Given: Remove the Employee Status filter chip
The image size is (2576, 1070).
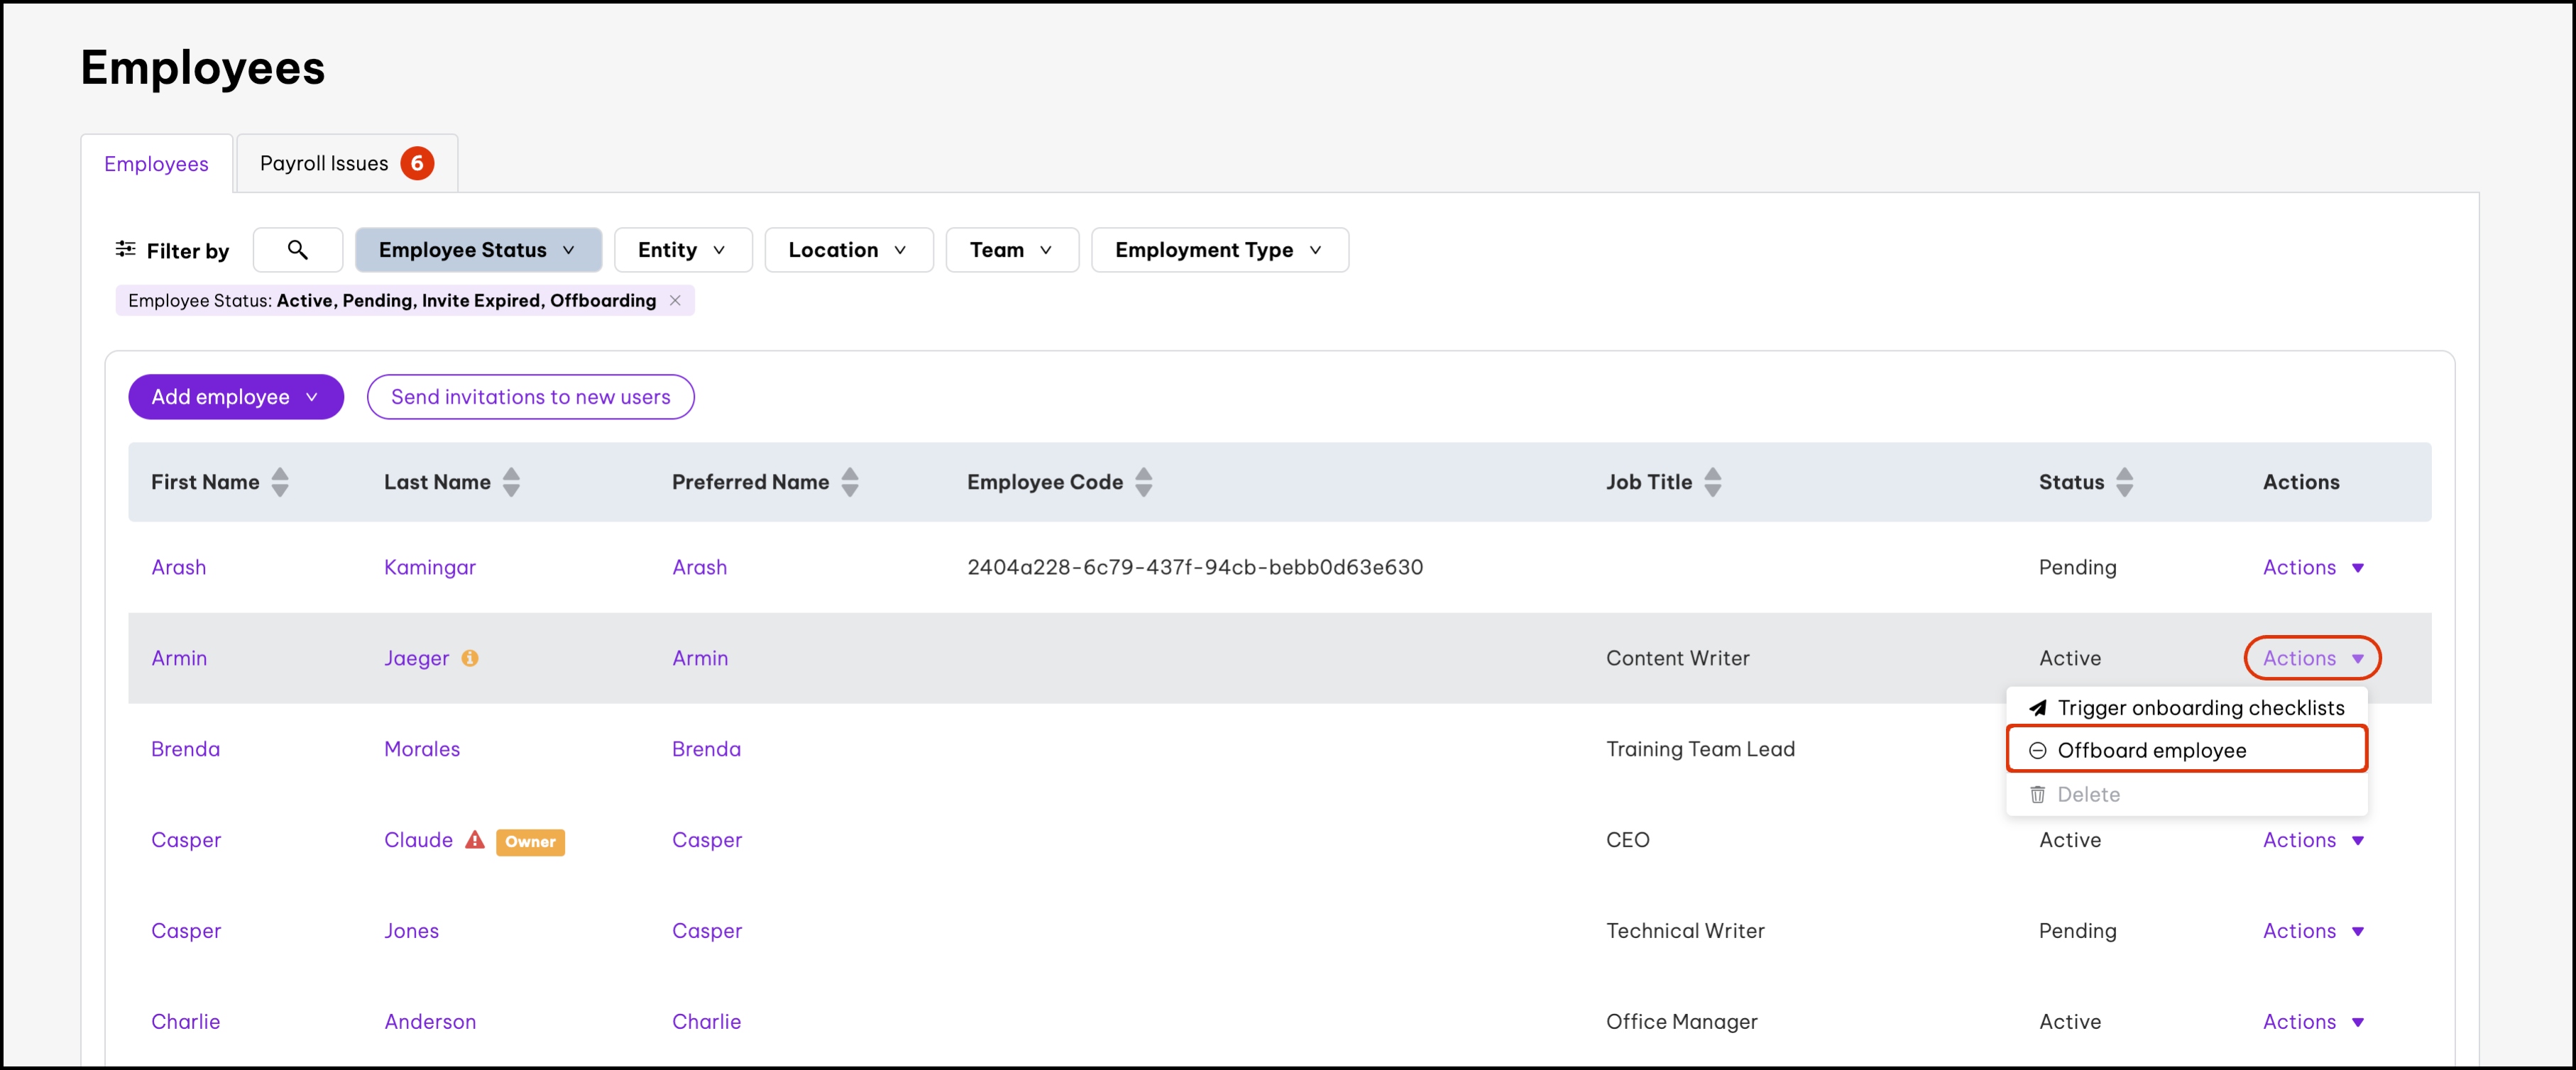Looking at the screenshot, I should [675, 300].
